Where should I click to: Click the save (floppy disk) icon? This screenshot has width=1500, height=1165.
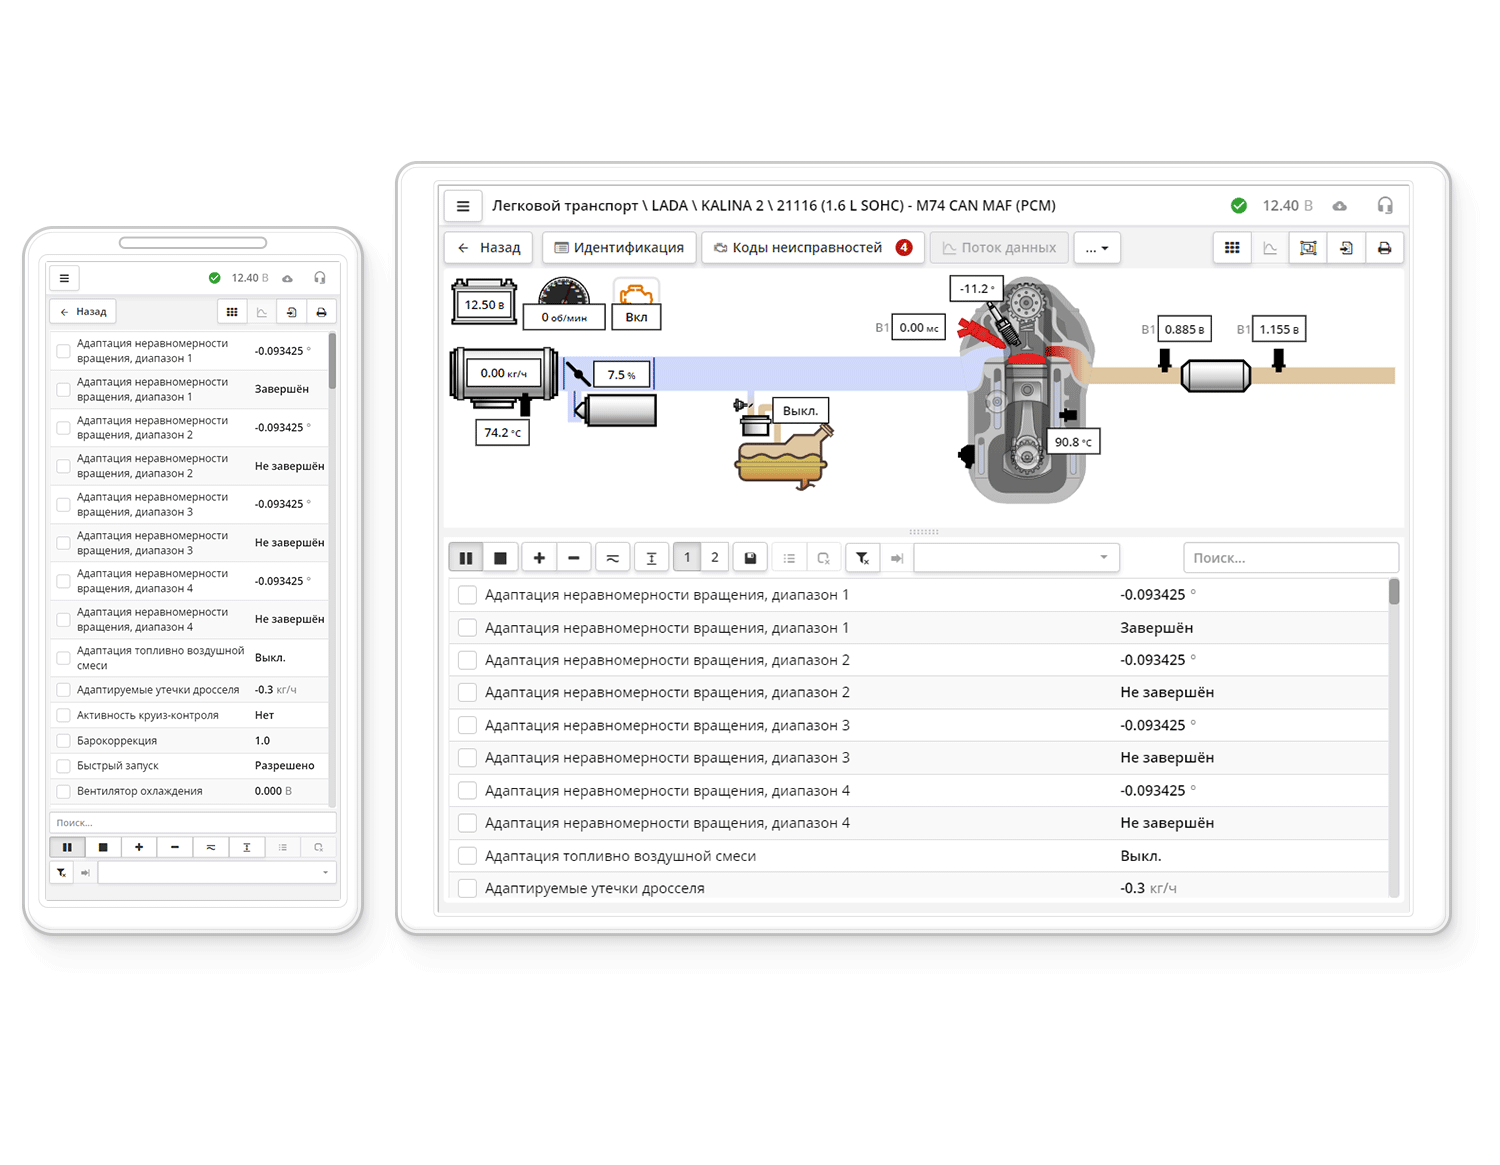point(750,558)
